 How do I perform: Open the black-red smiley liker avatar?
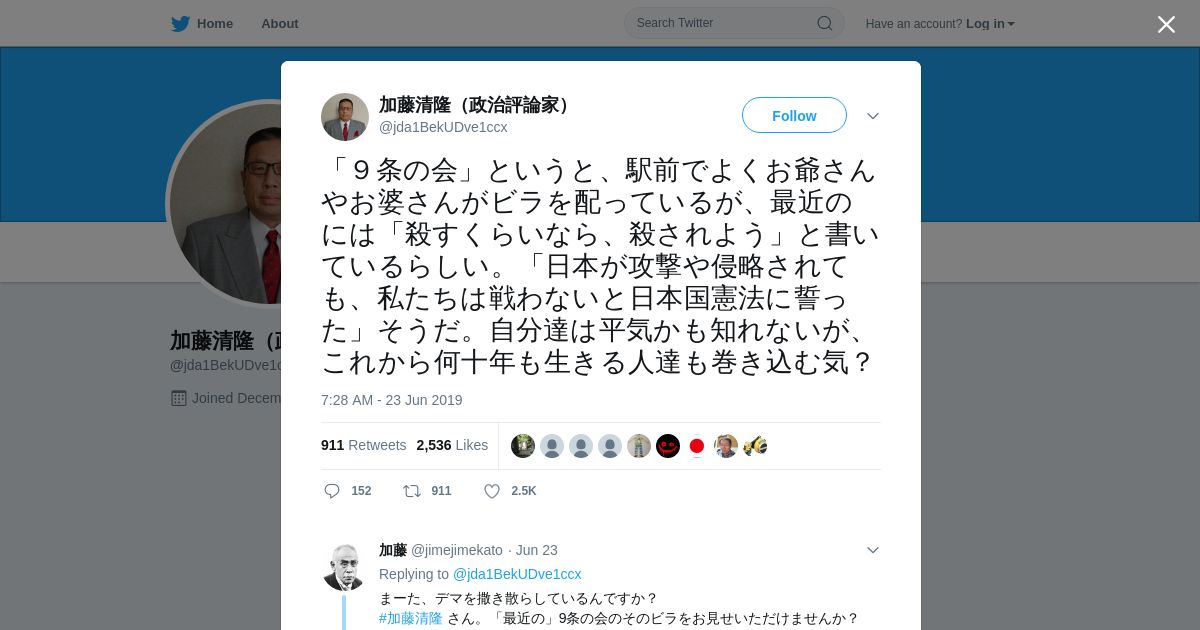(x=668, y=446)
